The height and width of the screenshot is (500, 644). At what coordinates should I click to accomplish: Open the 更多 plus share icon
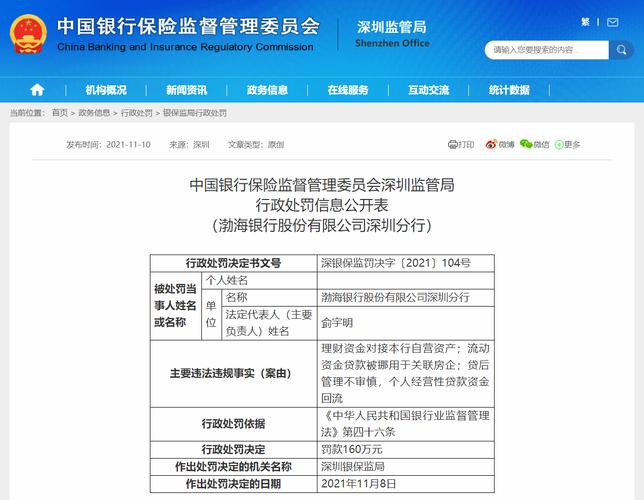pyautogui.click(x=567, y=144)
